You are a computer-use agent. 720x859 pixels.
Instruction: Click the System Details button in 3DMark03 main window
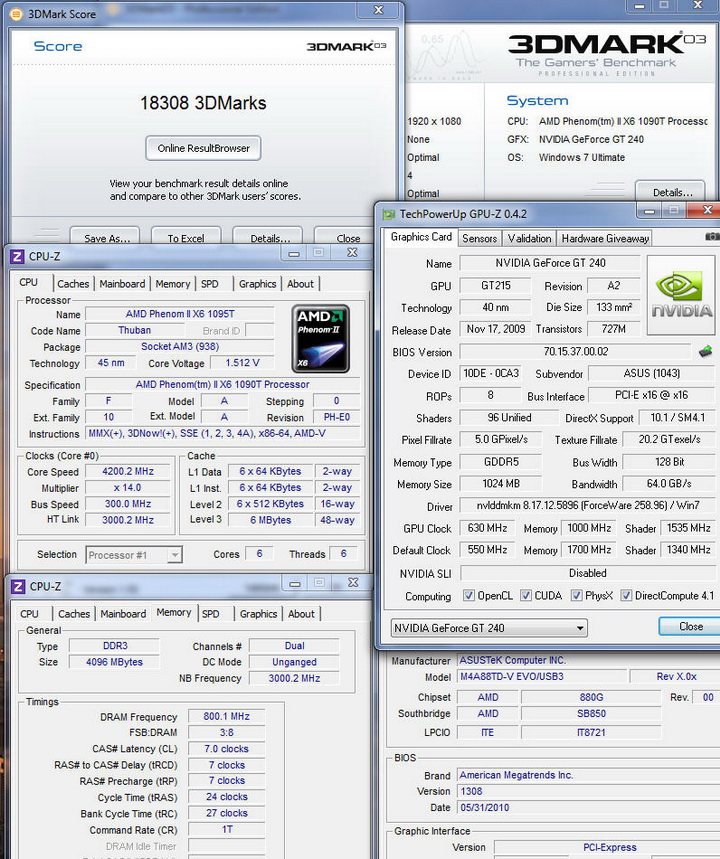point(671,191)
